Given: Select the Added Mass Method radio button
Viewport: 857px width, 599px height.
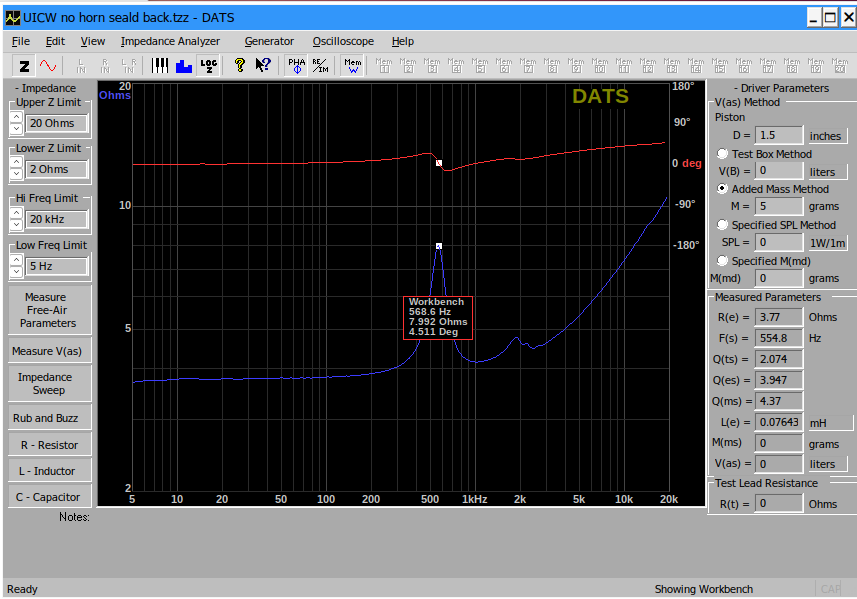Looking at the screenshot, I should (x=723, y=189).
